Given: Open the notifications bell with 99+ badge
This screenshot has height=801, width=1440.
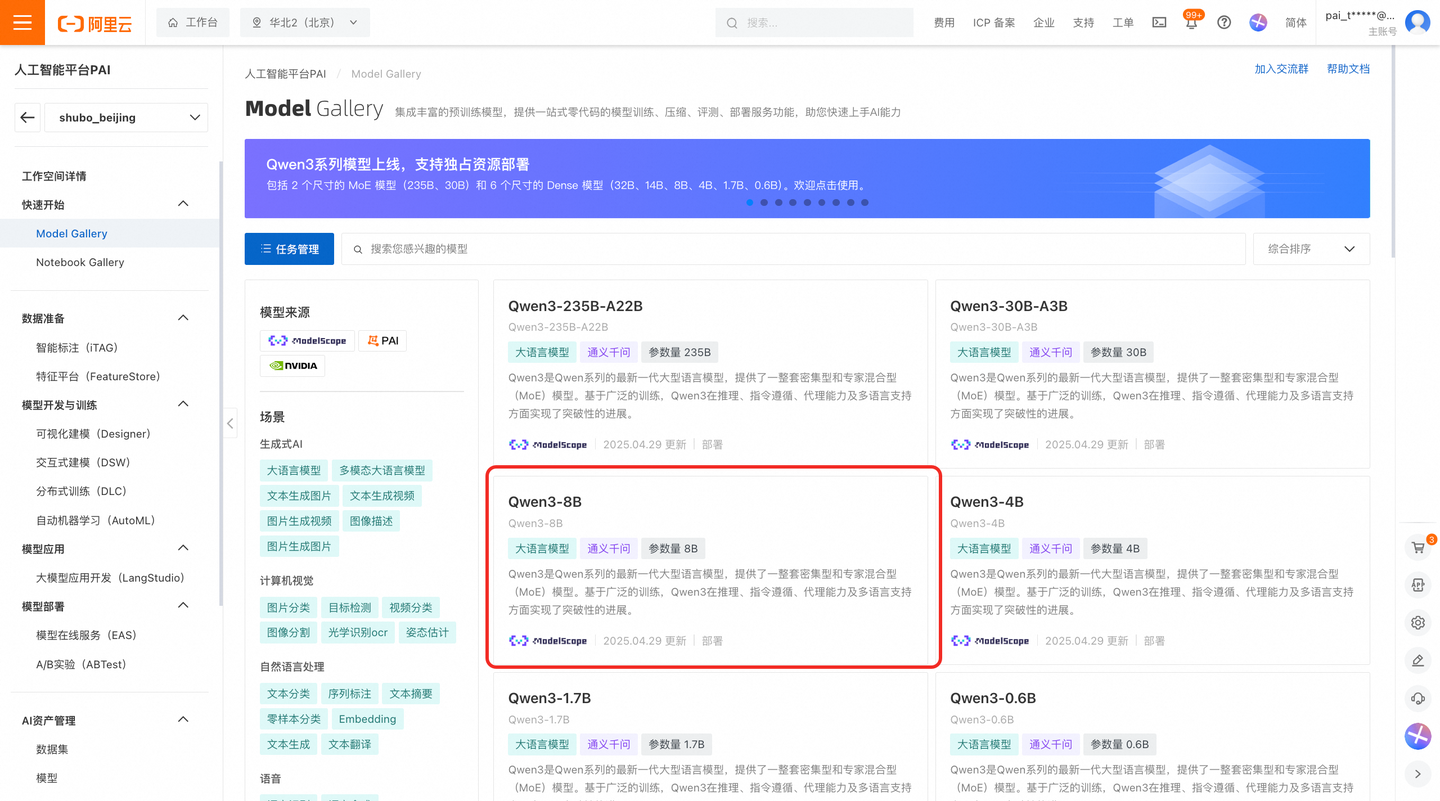Looking at the screenshot, I should click(x=1190, y=22).
